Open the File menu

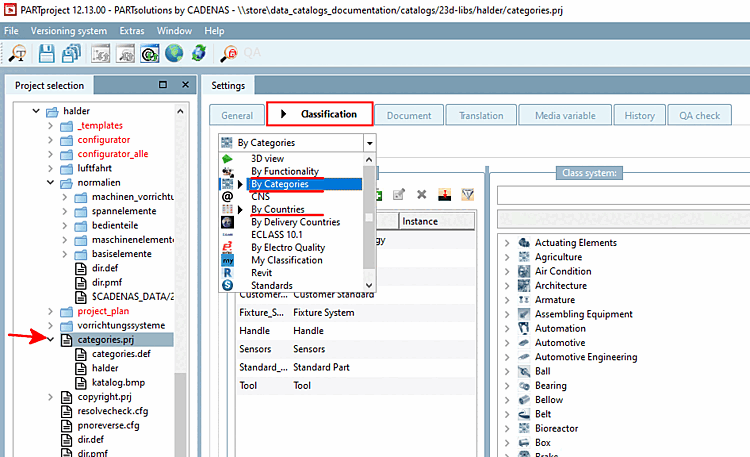pos(11,31)
